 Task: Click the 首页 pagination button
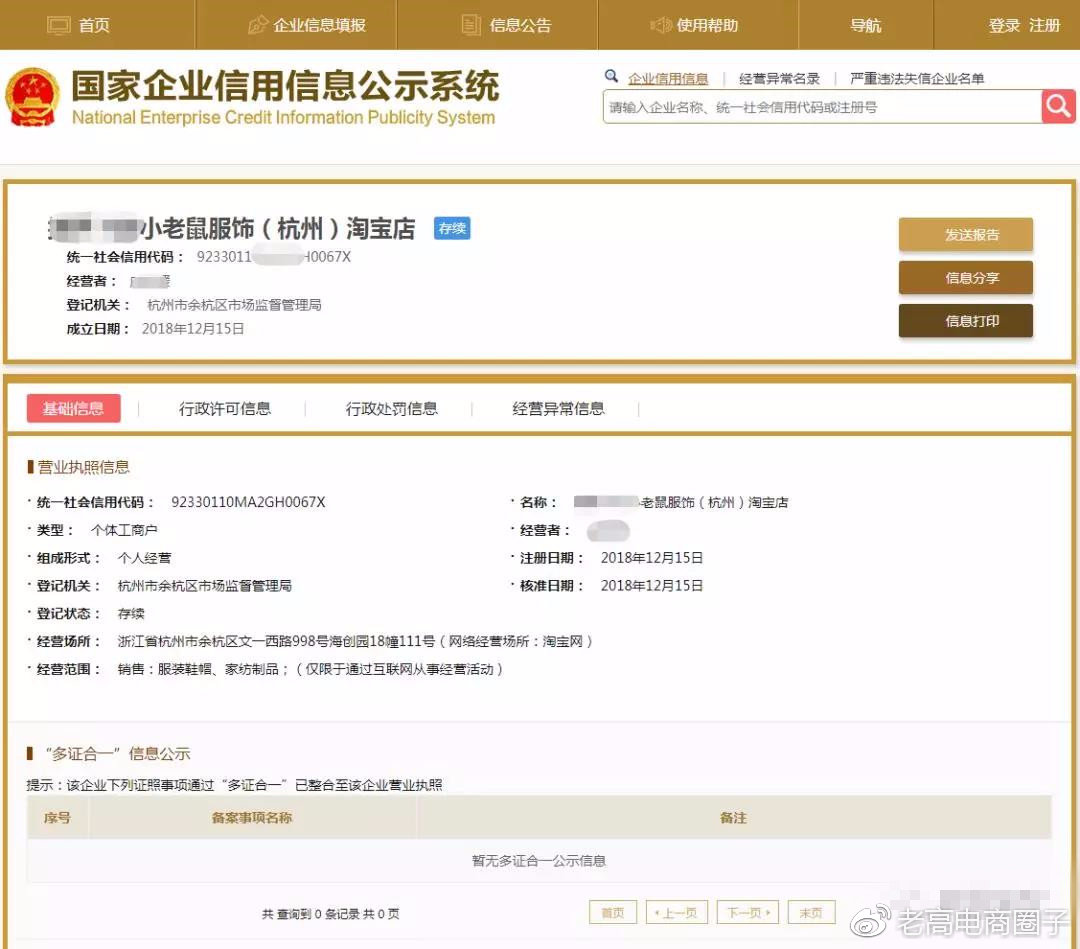(613, 912)
